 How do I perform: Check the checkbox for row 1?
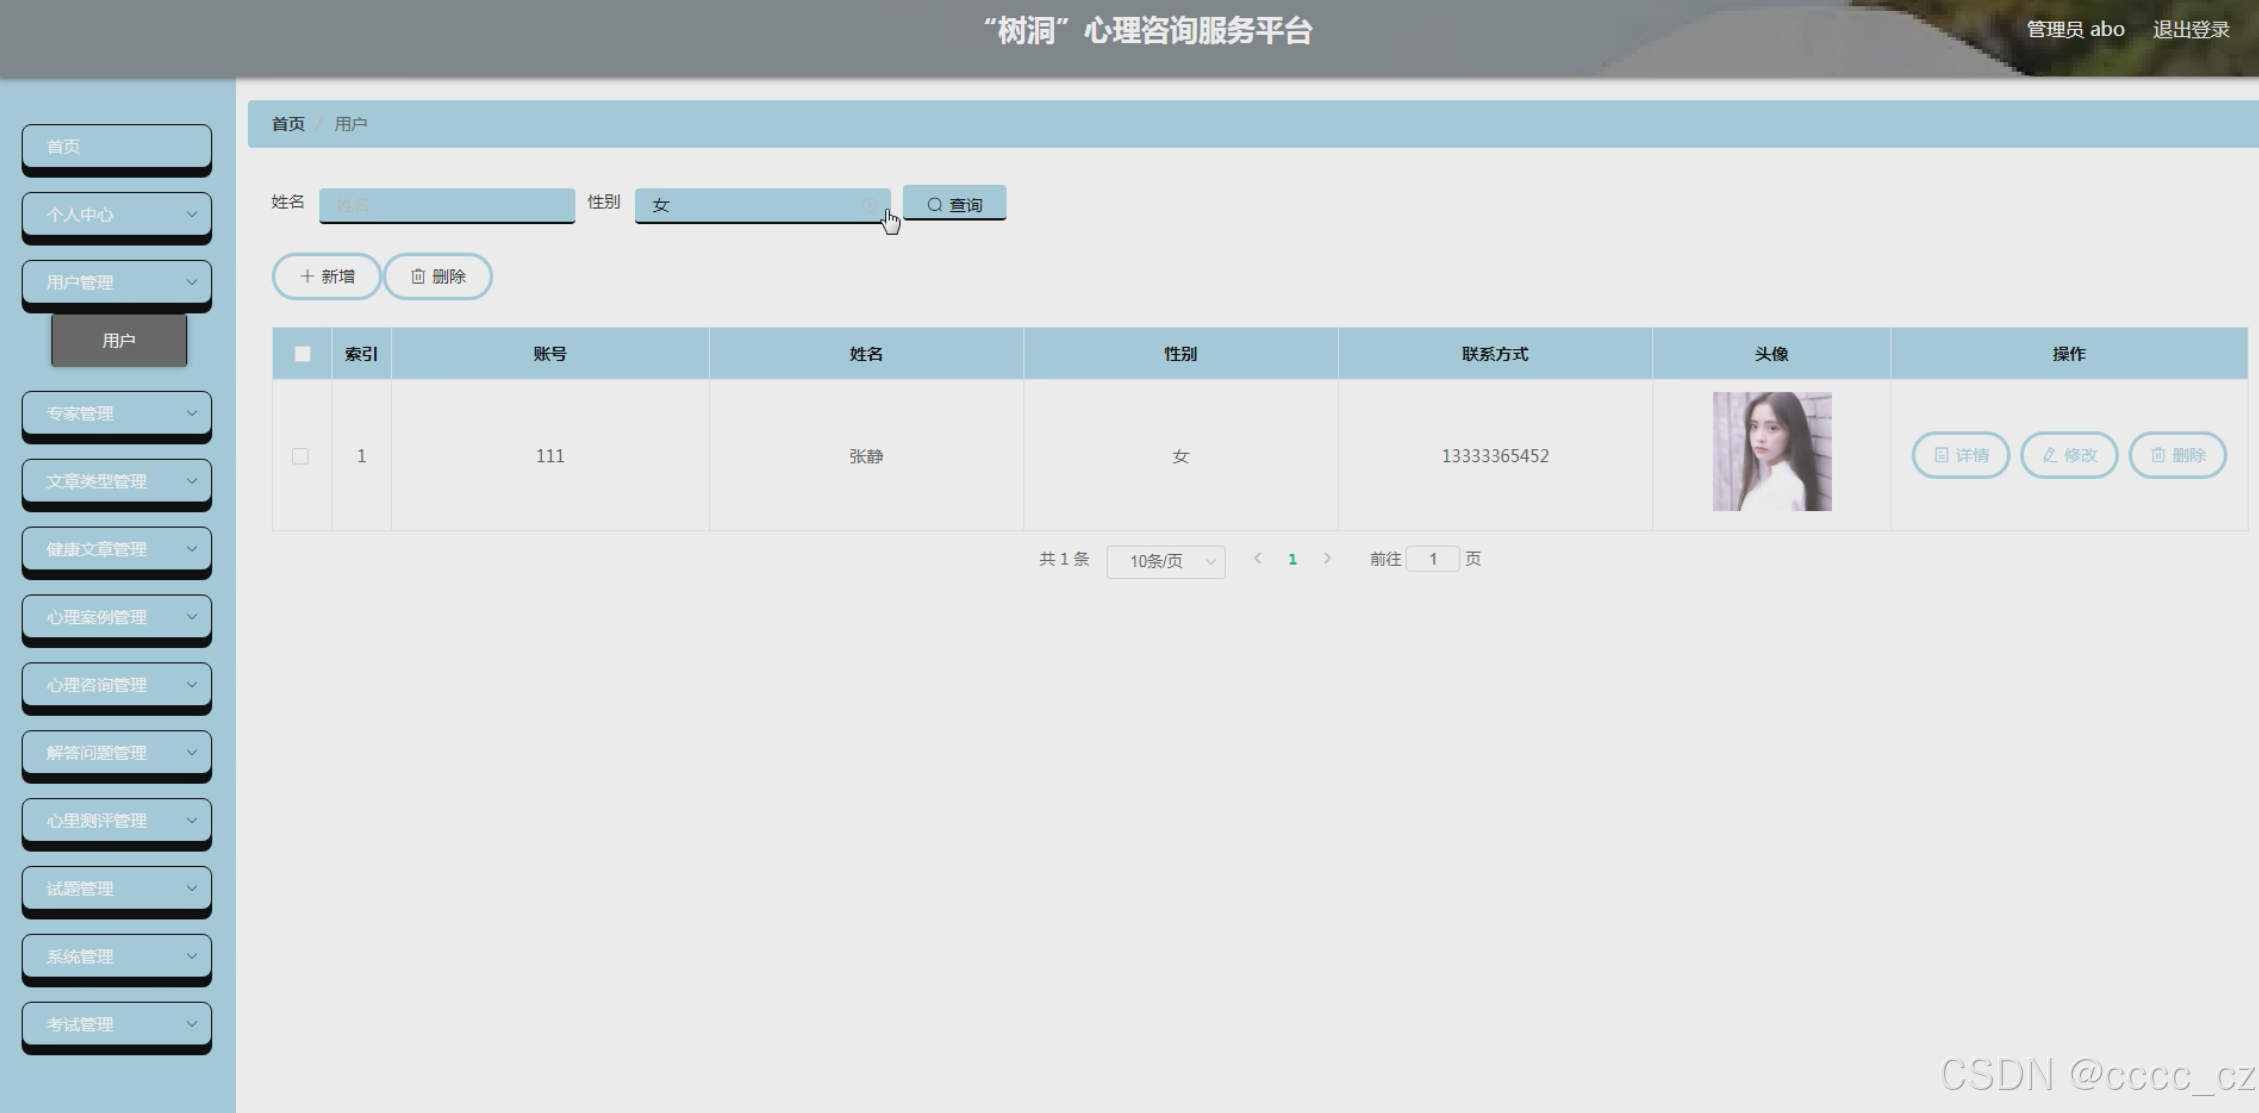coord(300,456)
